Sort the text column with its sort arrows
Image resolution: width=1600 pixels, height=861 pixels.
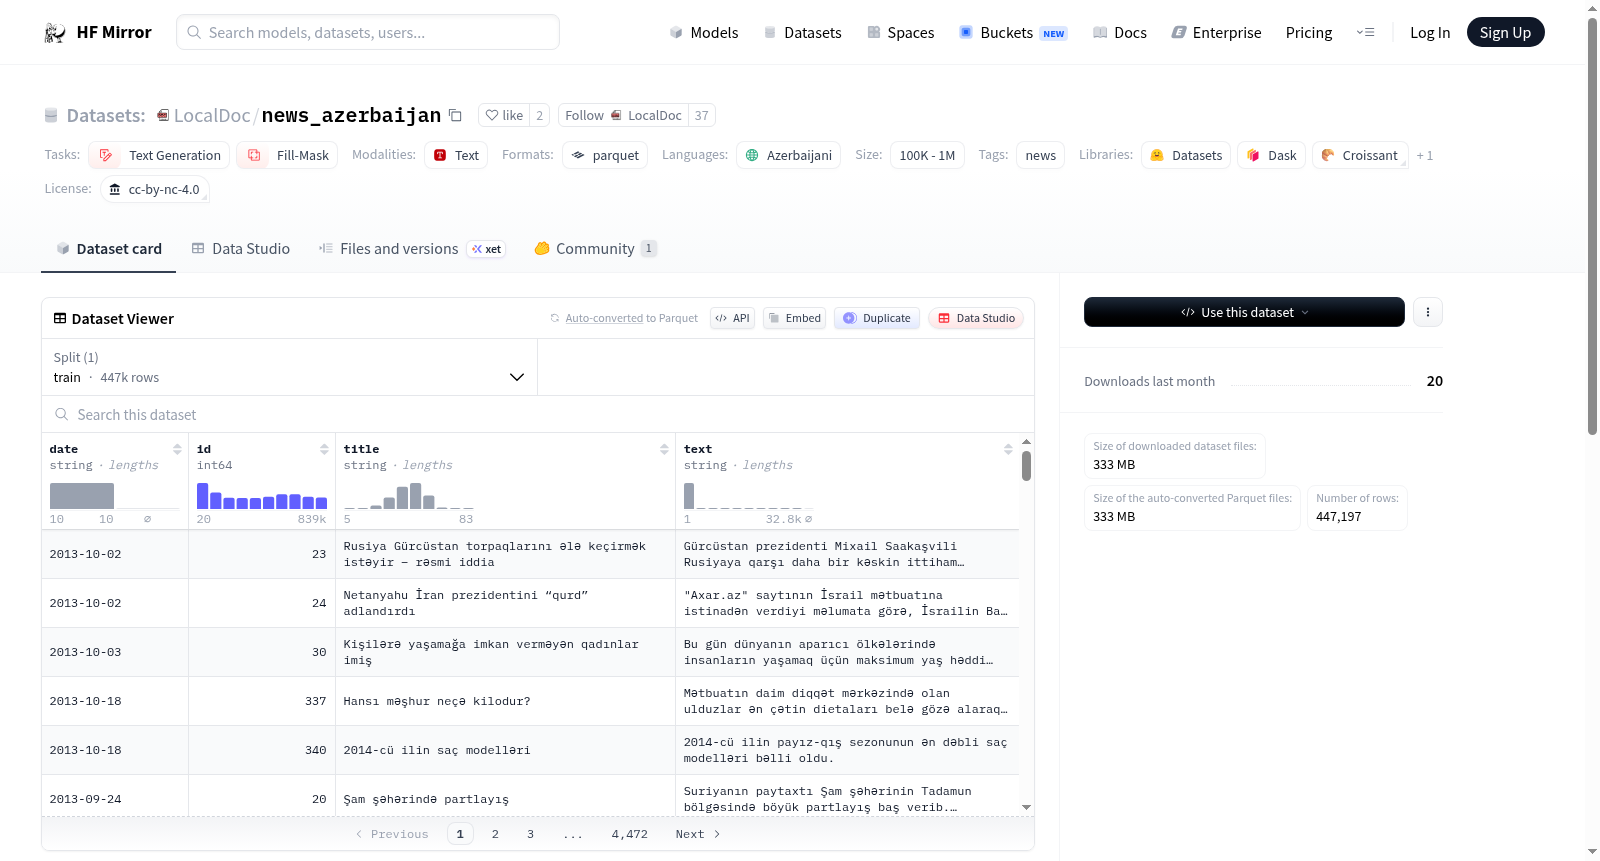coord(1008,449)
